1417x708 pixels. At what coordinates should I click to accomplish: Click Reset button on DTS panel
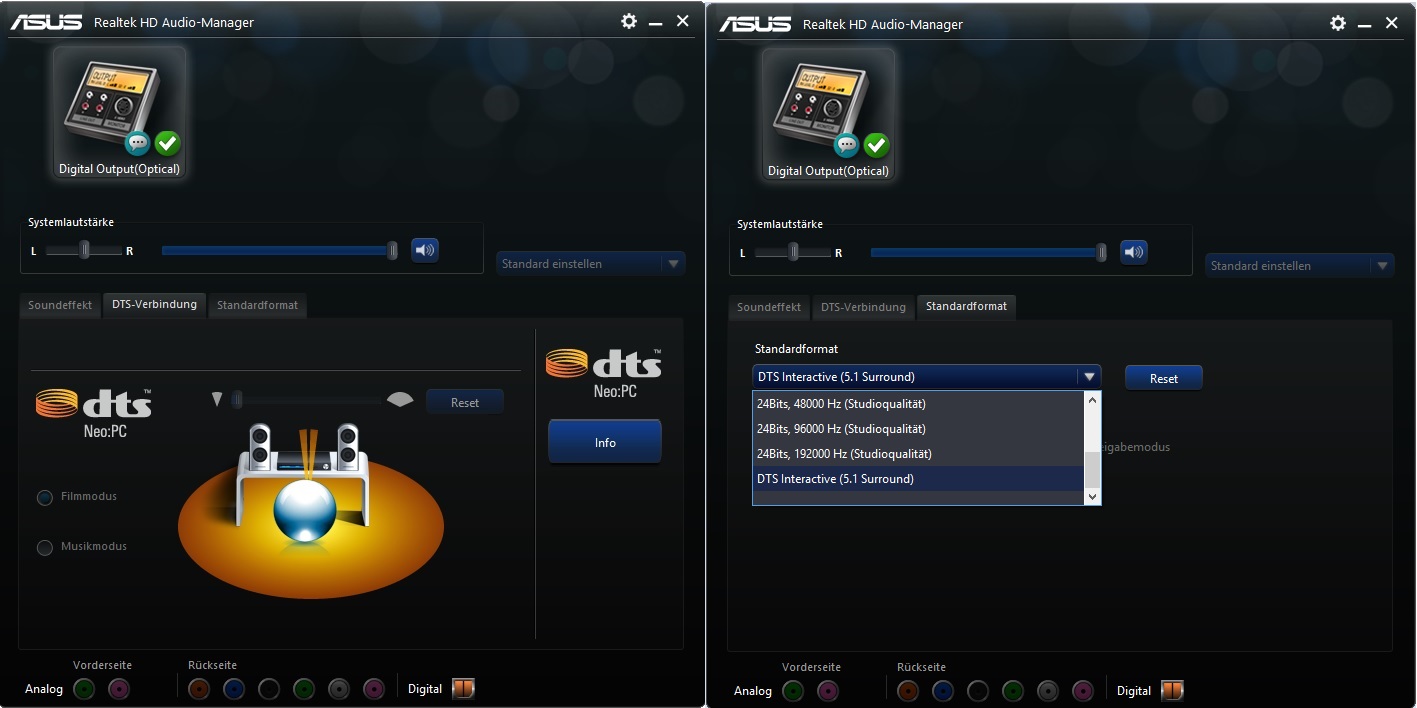coord(465,402)
